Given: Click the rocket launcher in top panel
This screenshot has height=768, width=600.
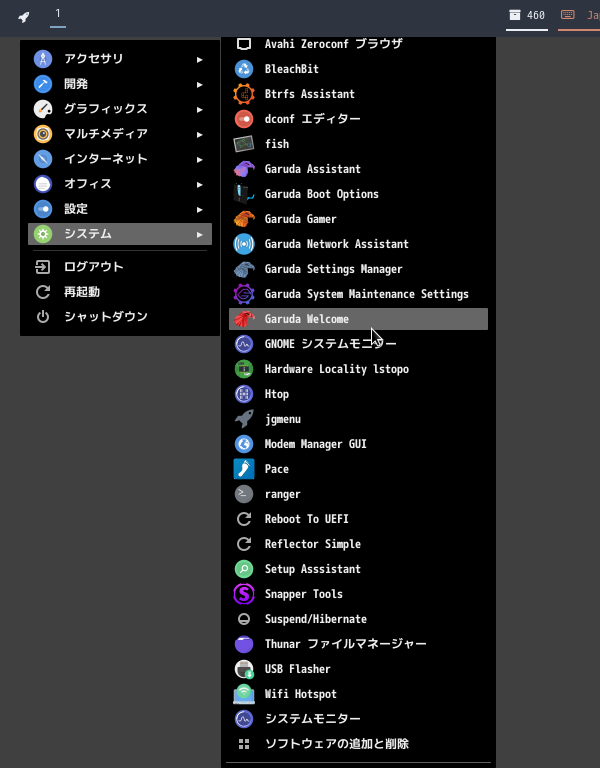Looking at the screenshot, I should pyautogui.click(x=24, y=18).
